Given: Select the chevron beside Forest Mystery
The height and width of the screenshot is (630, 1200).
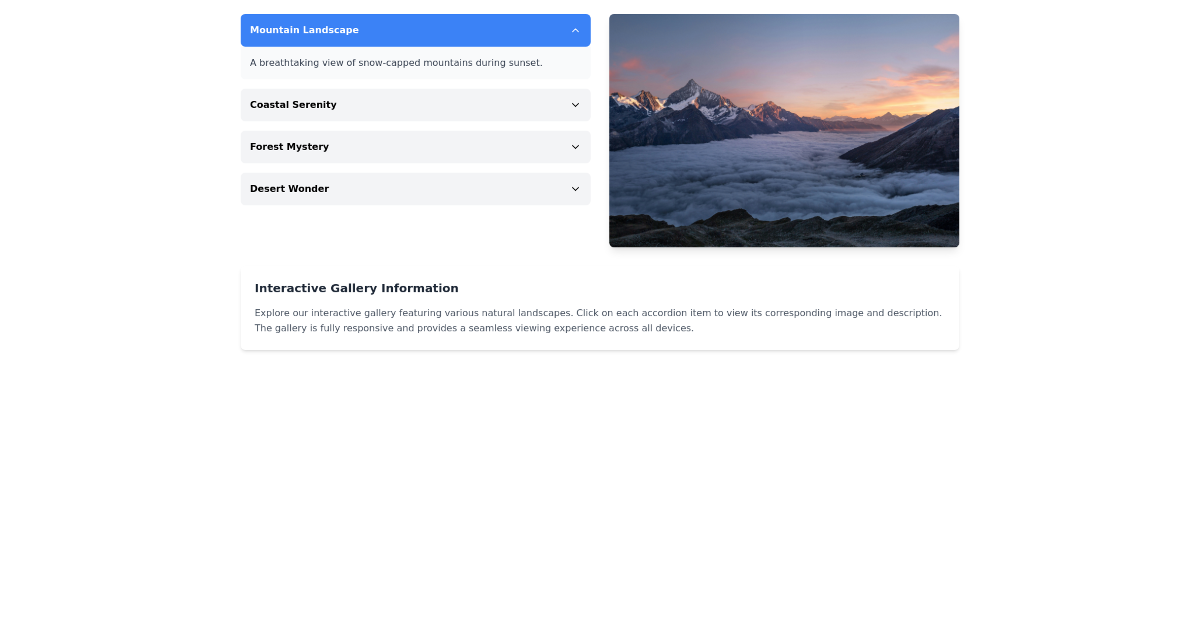Looking at the screenshot, I should (575, 147).
